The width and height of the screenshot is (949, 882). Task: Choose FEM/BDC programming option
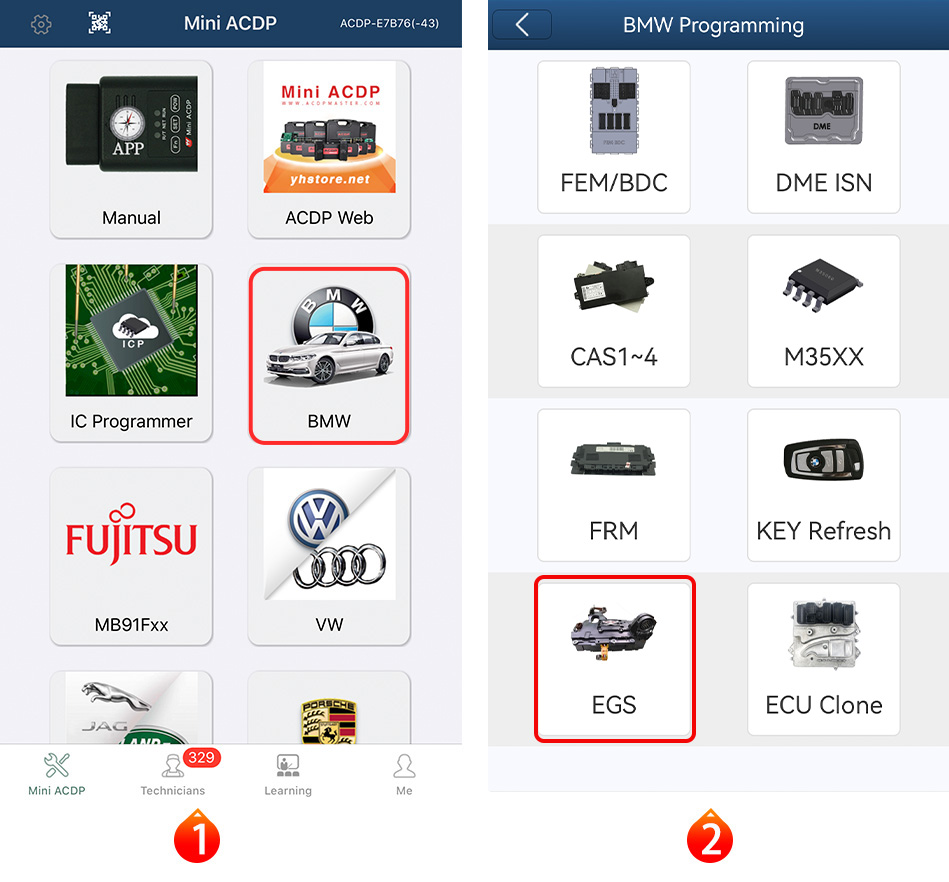point(614,137)
